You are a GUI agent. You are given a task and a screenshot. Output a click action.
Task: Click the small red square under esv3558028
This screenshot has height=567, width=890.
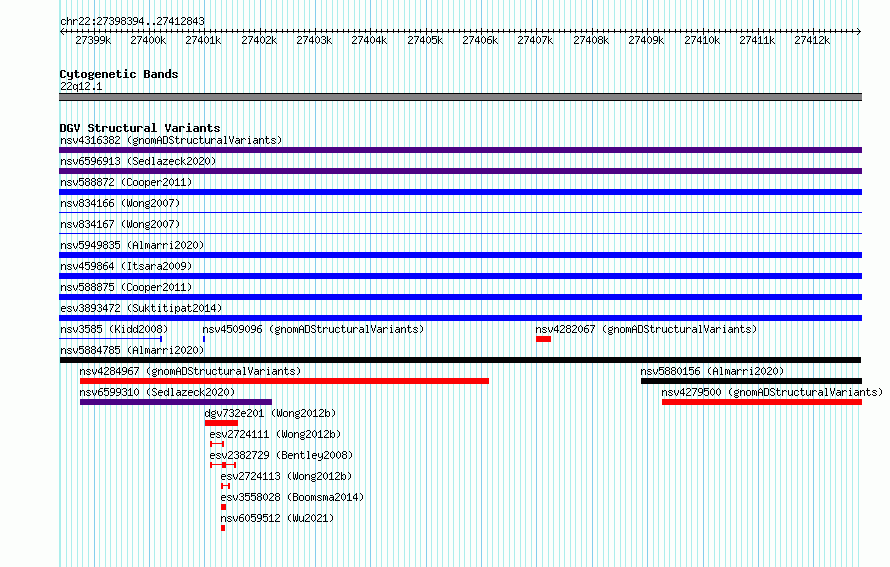(x=224, y=507)
